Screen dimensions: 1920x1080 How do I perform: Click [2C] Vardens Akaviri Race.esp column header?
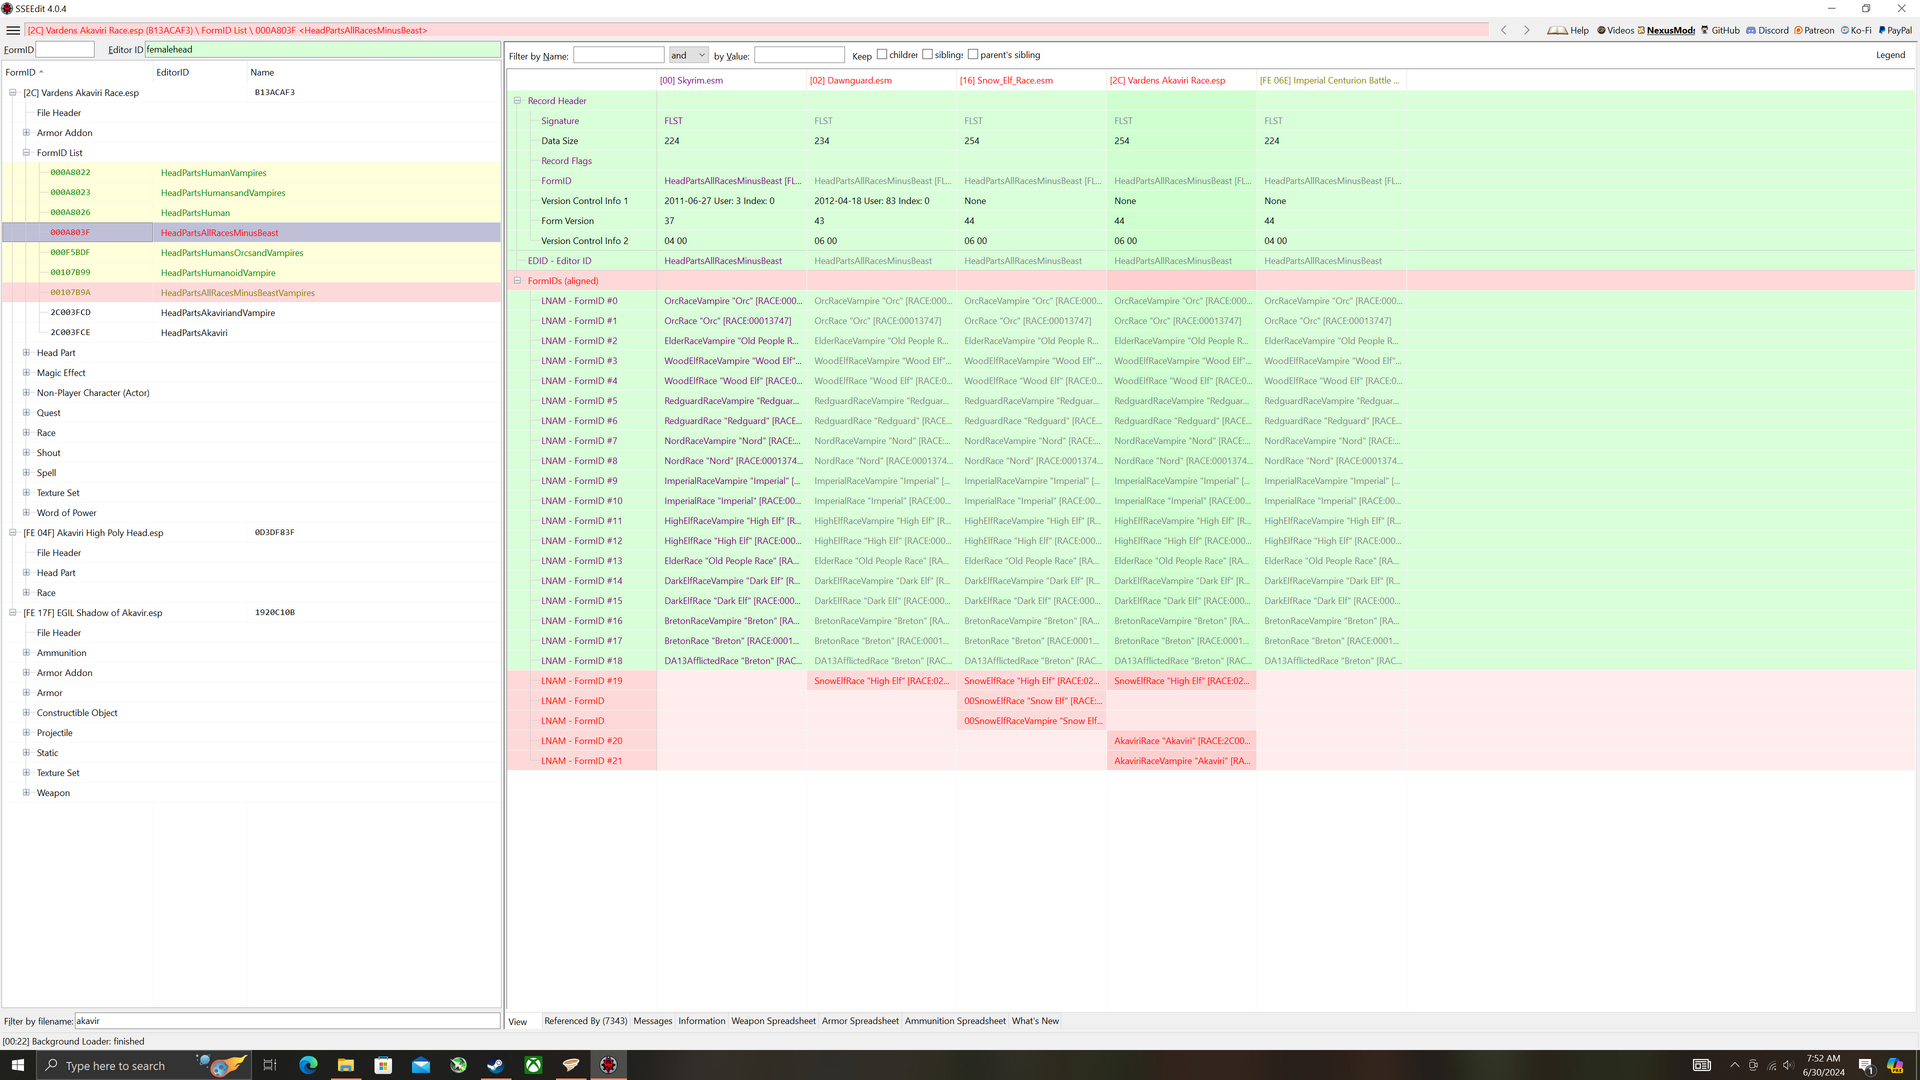point(1181,80)
